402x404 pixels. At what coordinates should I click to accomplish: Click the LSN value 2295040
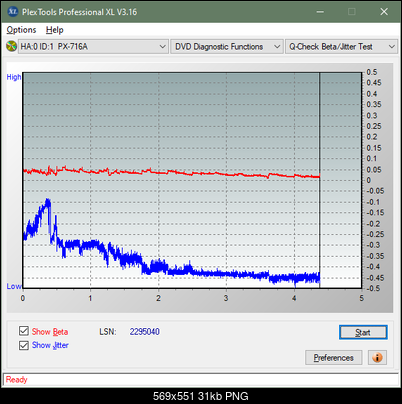[145, 332]
